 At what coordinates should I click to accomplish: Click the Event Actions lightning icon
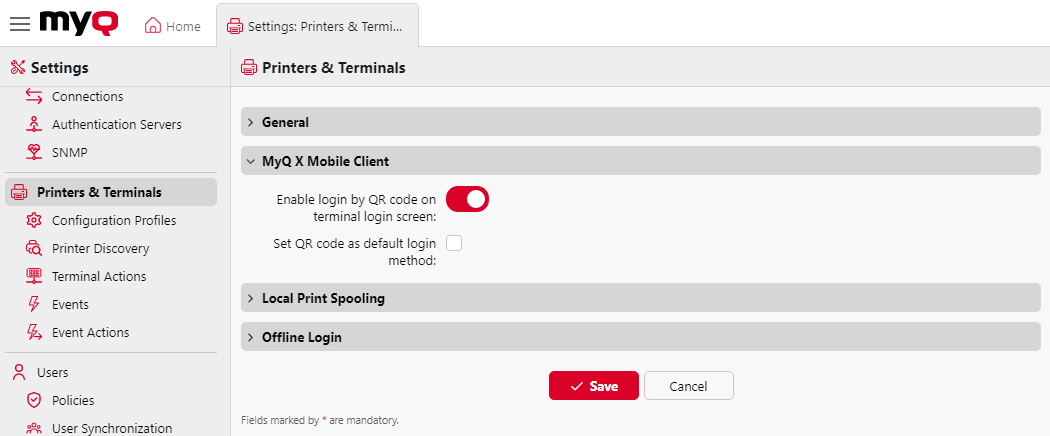click(x=34, y=333)
